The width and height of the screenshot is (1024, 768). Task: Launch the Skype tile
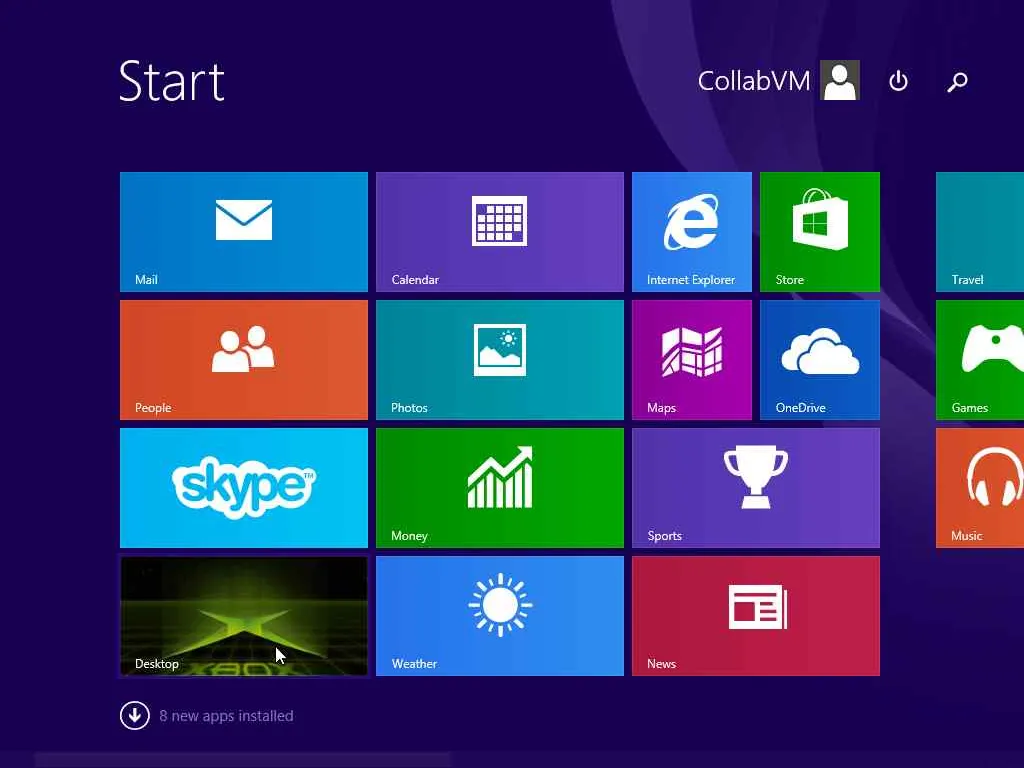[x=244, y=488]
